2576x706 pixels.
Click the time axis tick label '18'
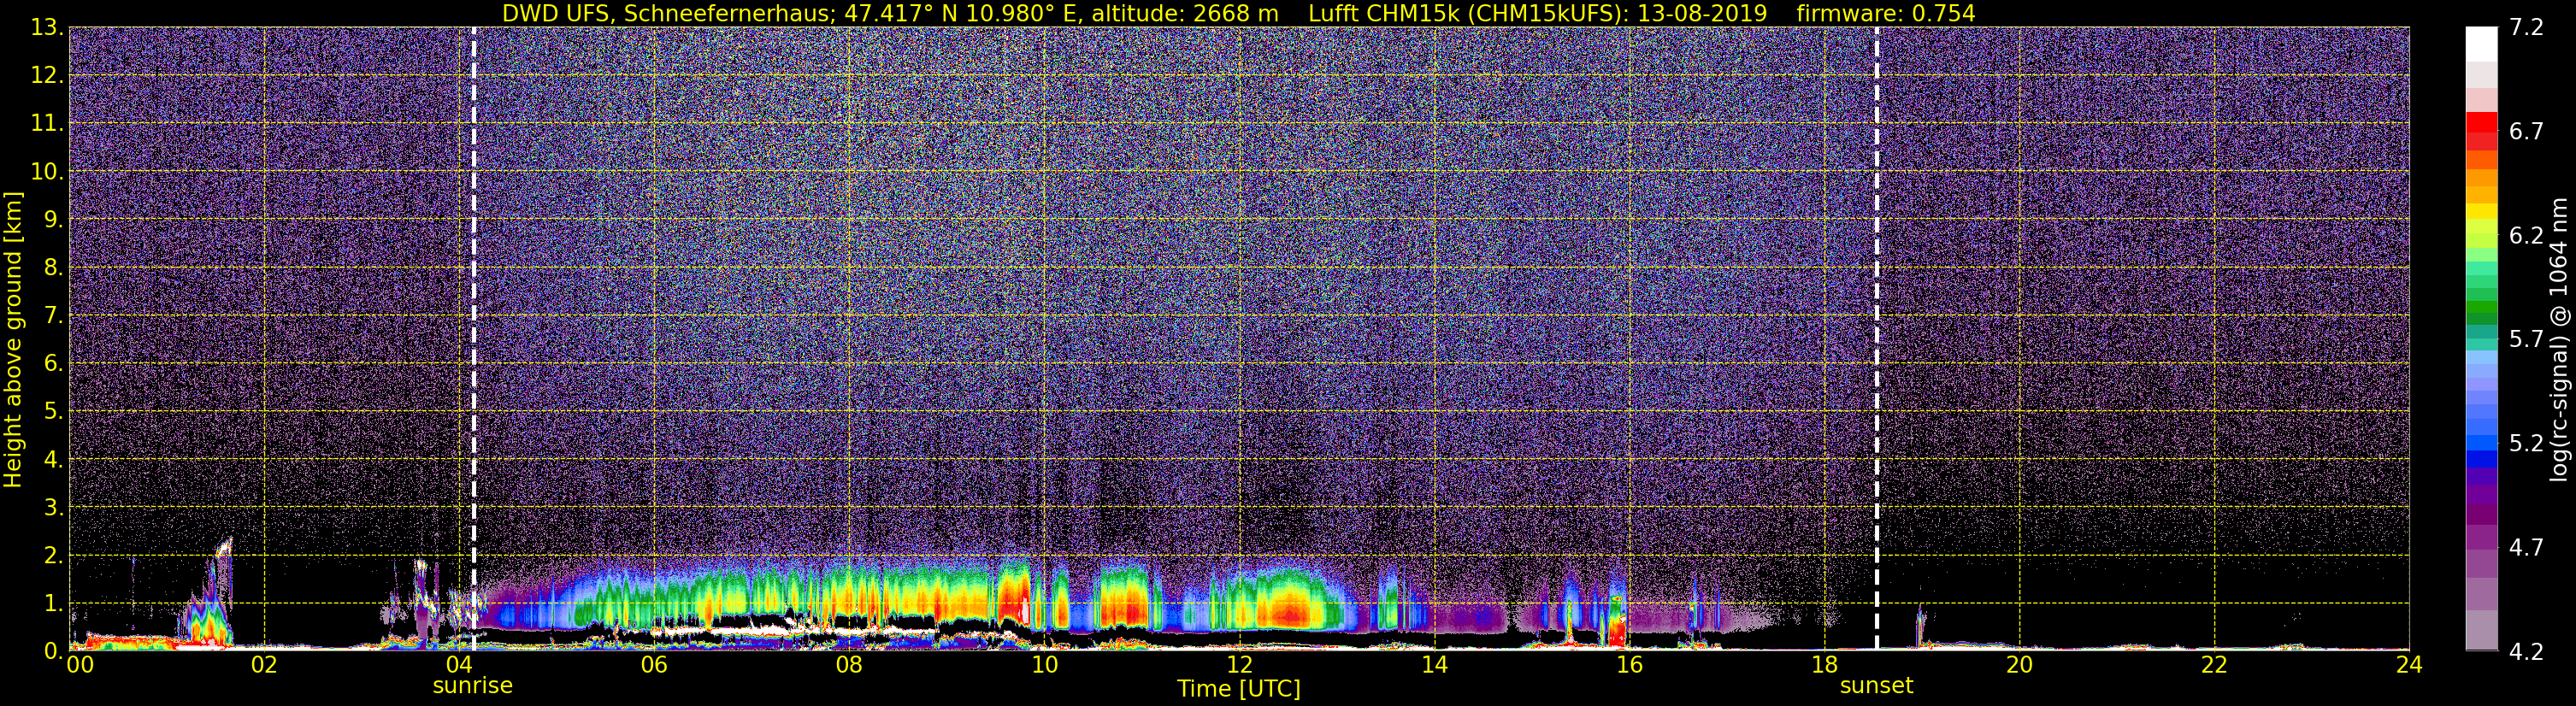1824,665
